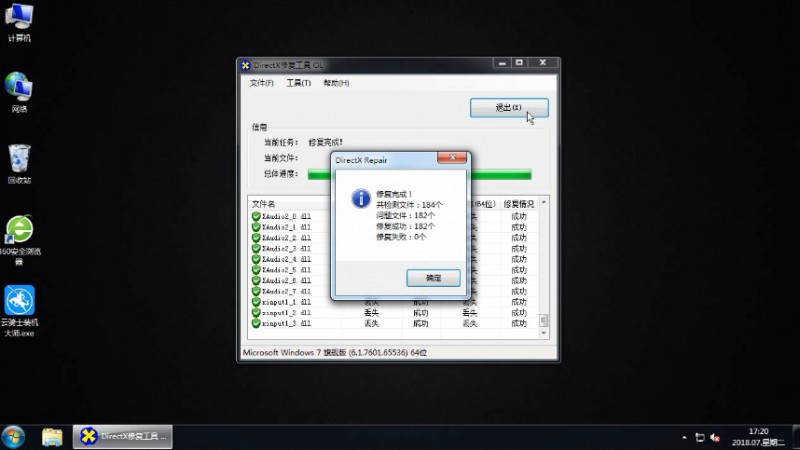Click the network icon in system tray
800x450 pixels.
700,437
